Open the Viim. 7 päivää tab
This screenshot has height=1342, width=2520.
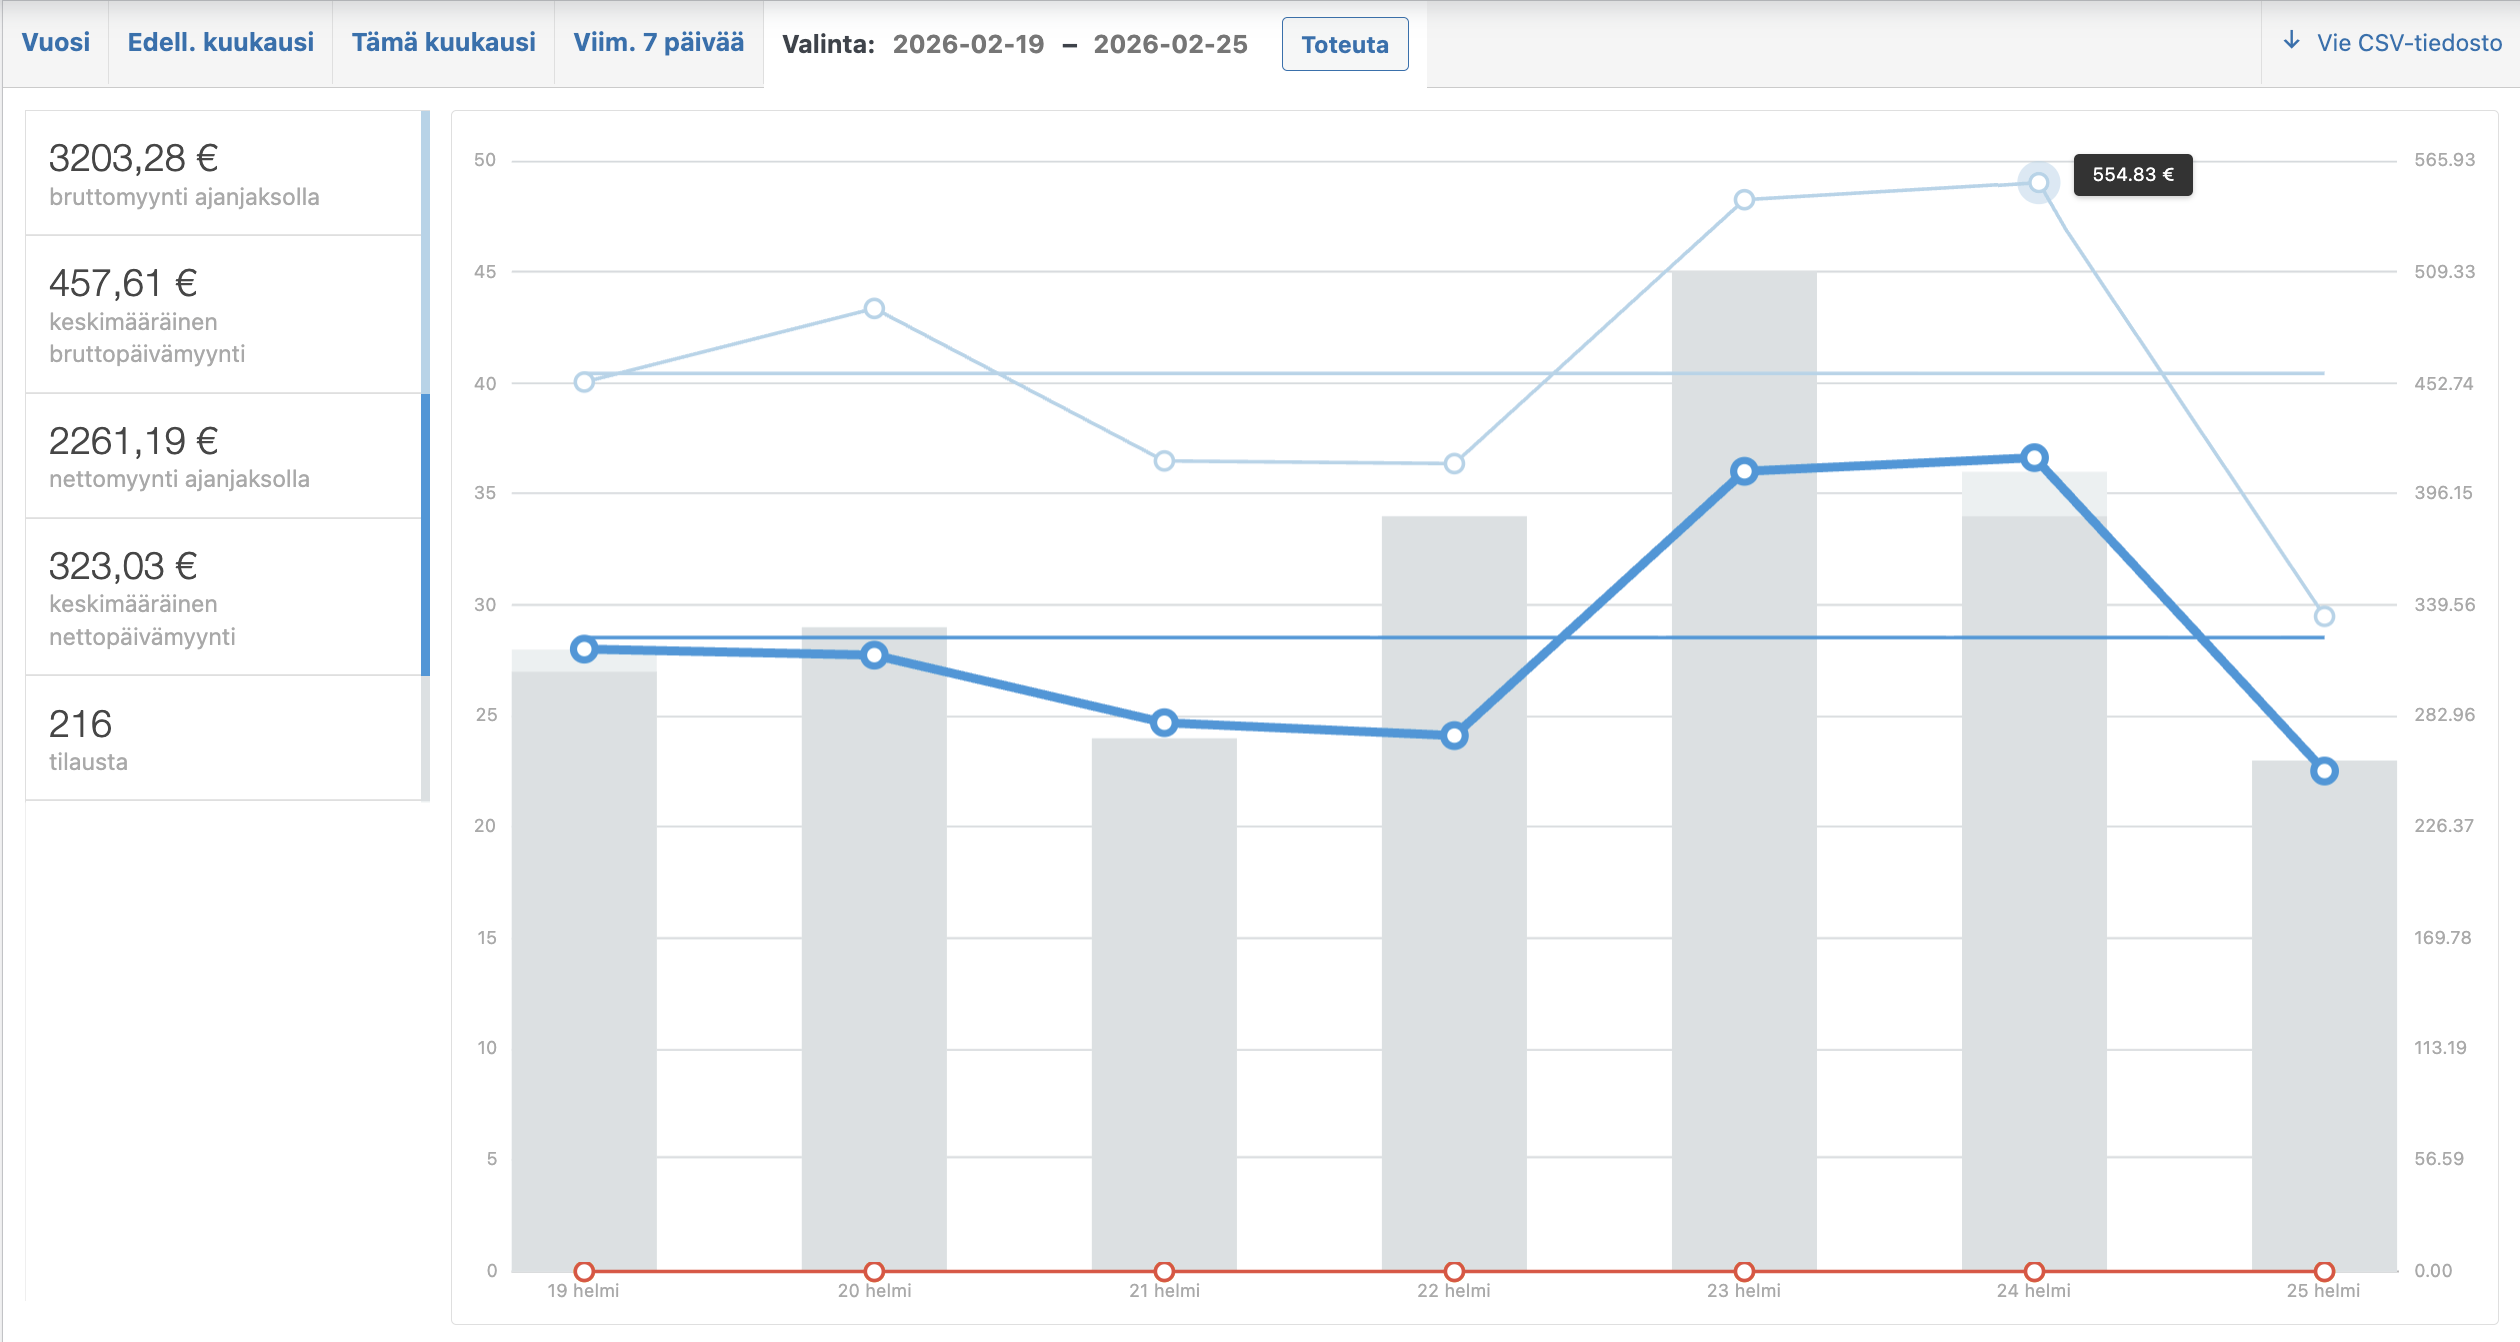tap(658, 42)
